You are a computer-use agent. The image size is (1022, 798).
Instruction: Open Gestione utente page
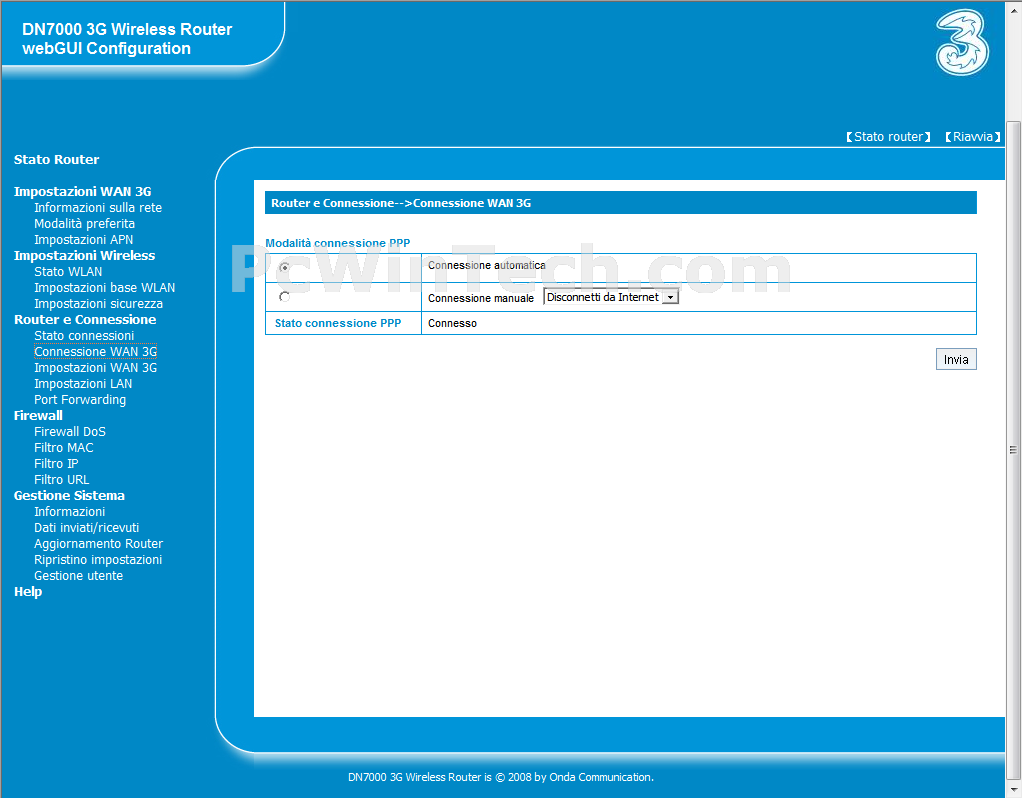[x=78, y=575]
